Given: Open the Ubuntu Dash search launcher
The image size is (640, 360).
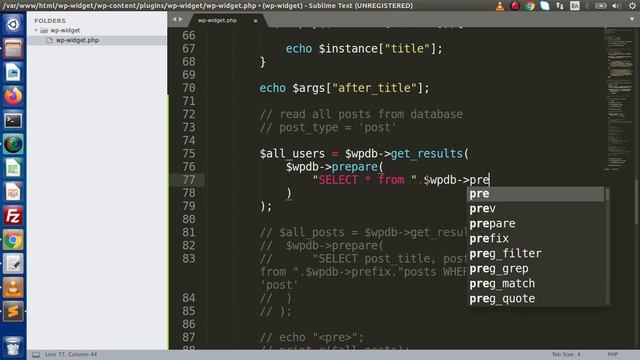Looking at the screenshot, I should 13,24.
